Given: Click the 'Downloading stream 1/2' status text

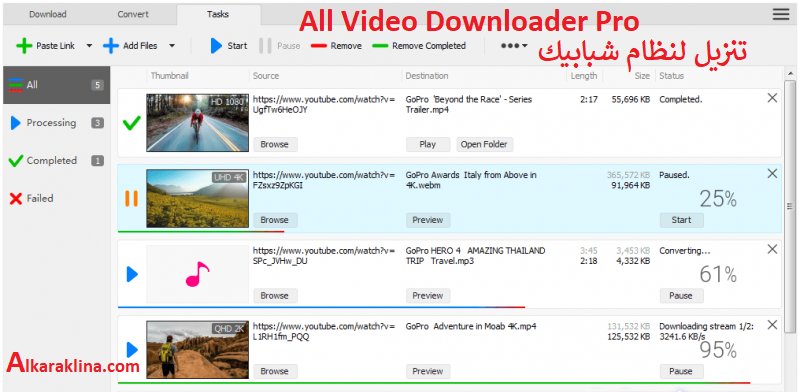Looking at the screenshot, I should coord(707,326).
